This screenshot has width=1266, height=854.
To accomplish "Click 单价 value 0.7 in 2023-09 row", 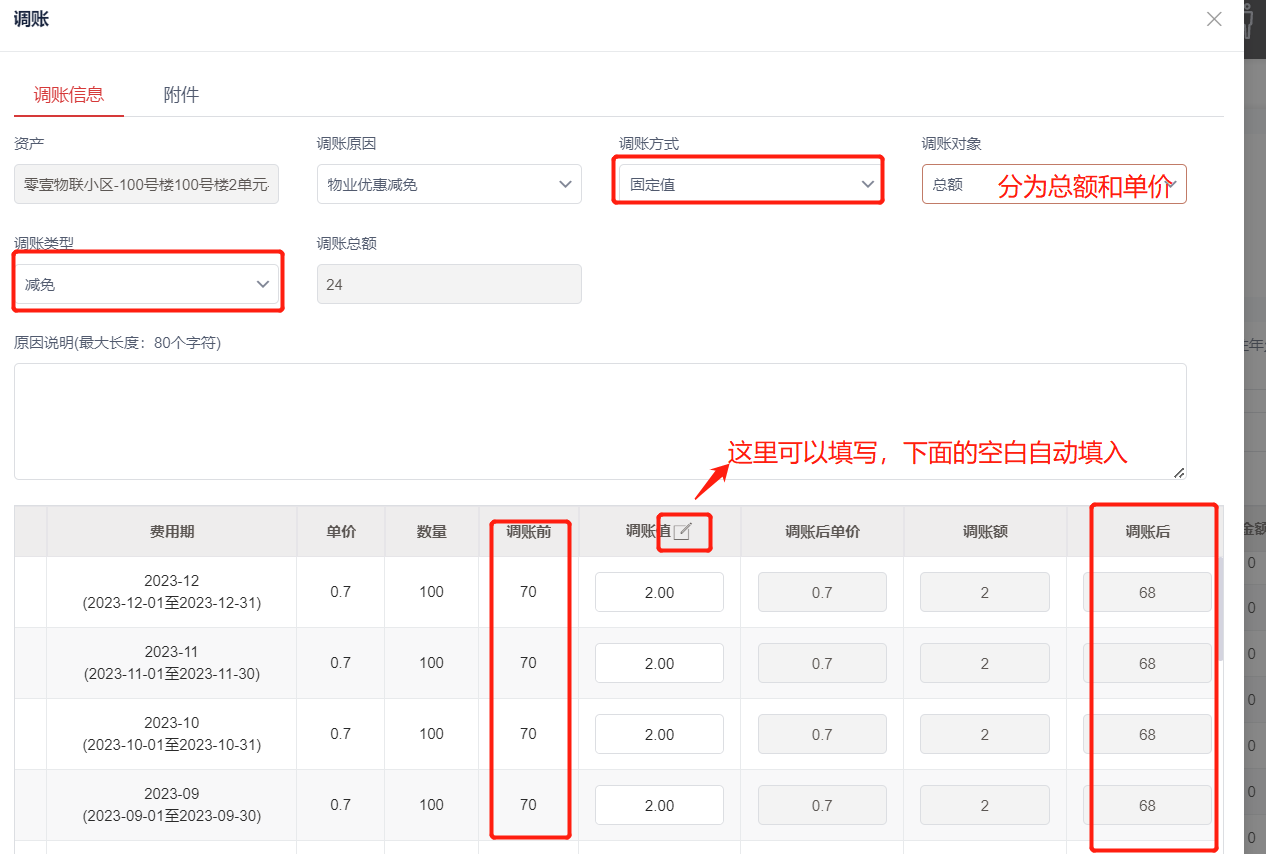I will (341, 805).
